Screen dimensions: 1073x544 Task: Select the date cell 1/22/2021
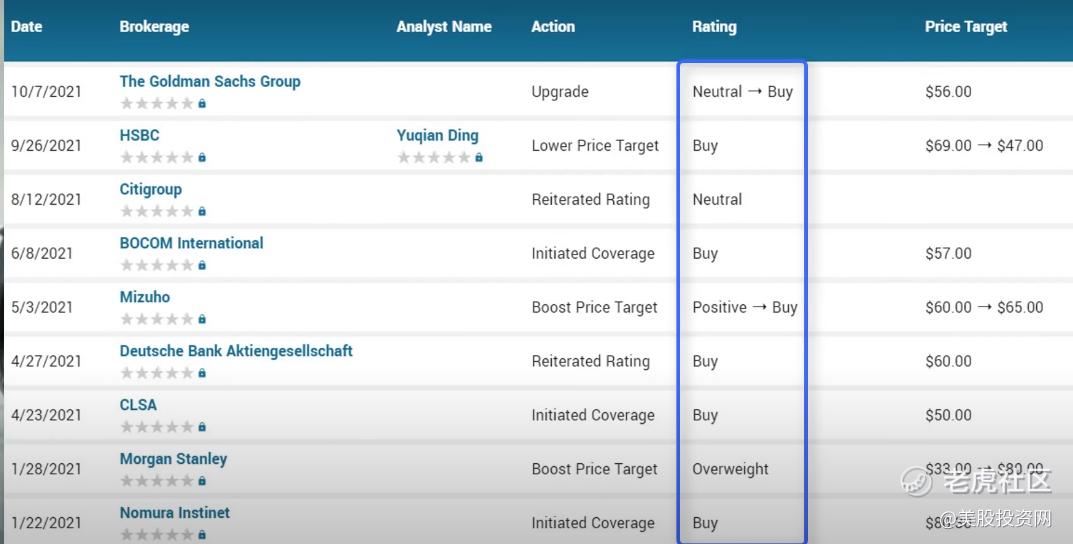pyautogui.click(x=46, y=523)
